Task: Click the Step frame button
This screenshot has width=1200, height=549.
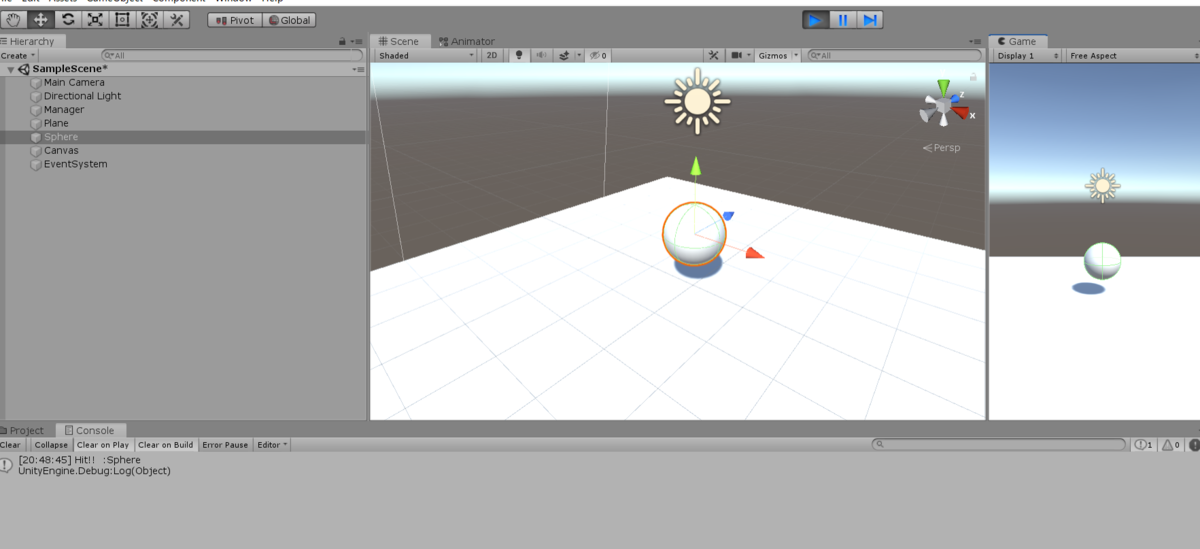Action: click(870, 19)
